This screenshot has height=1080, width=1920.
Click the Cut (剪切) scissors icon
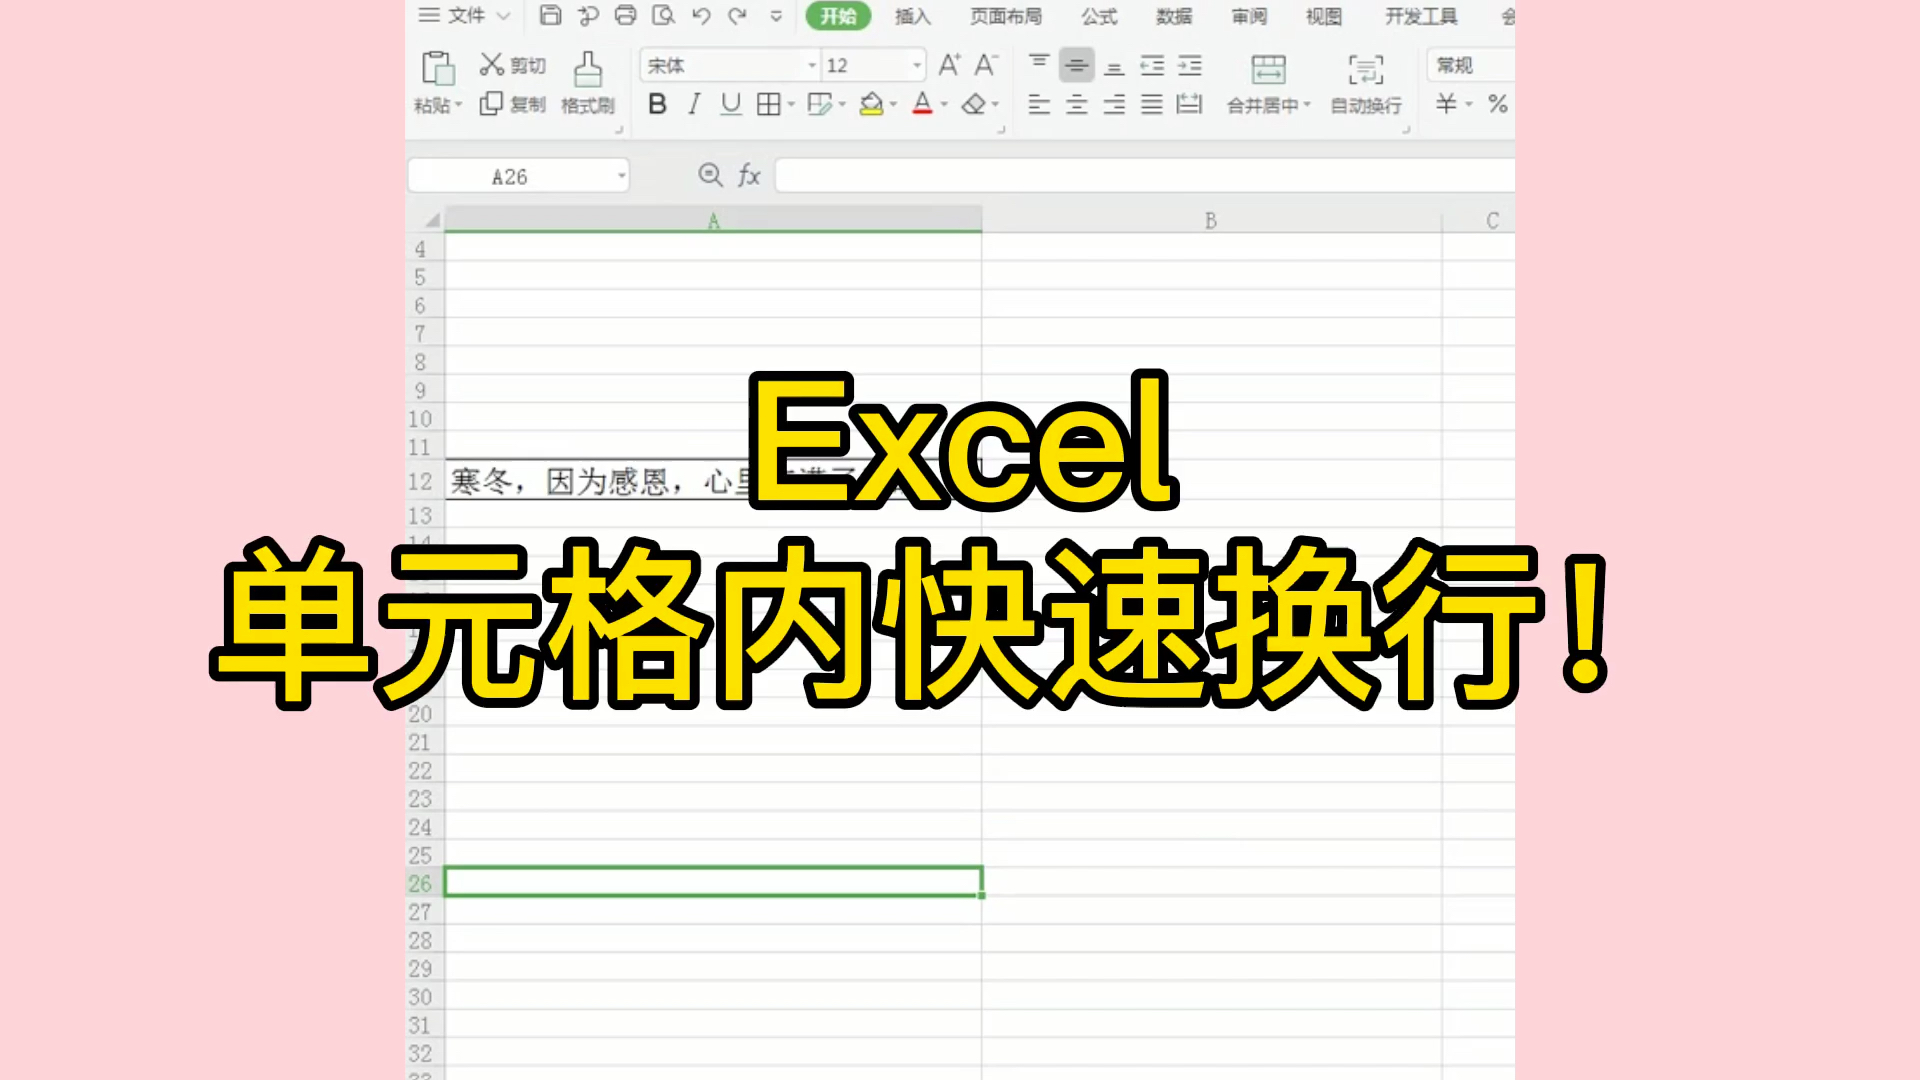pos(491,65)
